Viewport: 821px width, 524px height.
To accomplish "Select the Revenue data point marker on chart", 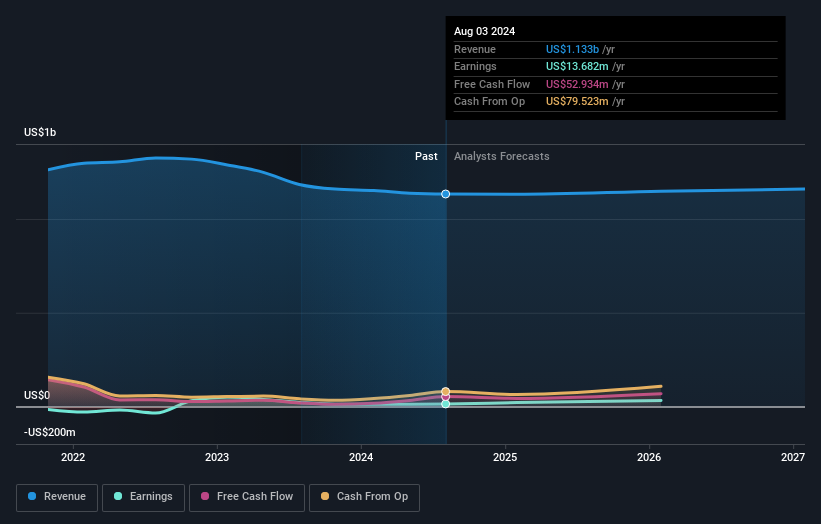I will pyautogui.click(x=446, y=194).
